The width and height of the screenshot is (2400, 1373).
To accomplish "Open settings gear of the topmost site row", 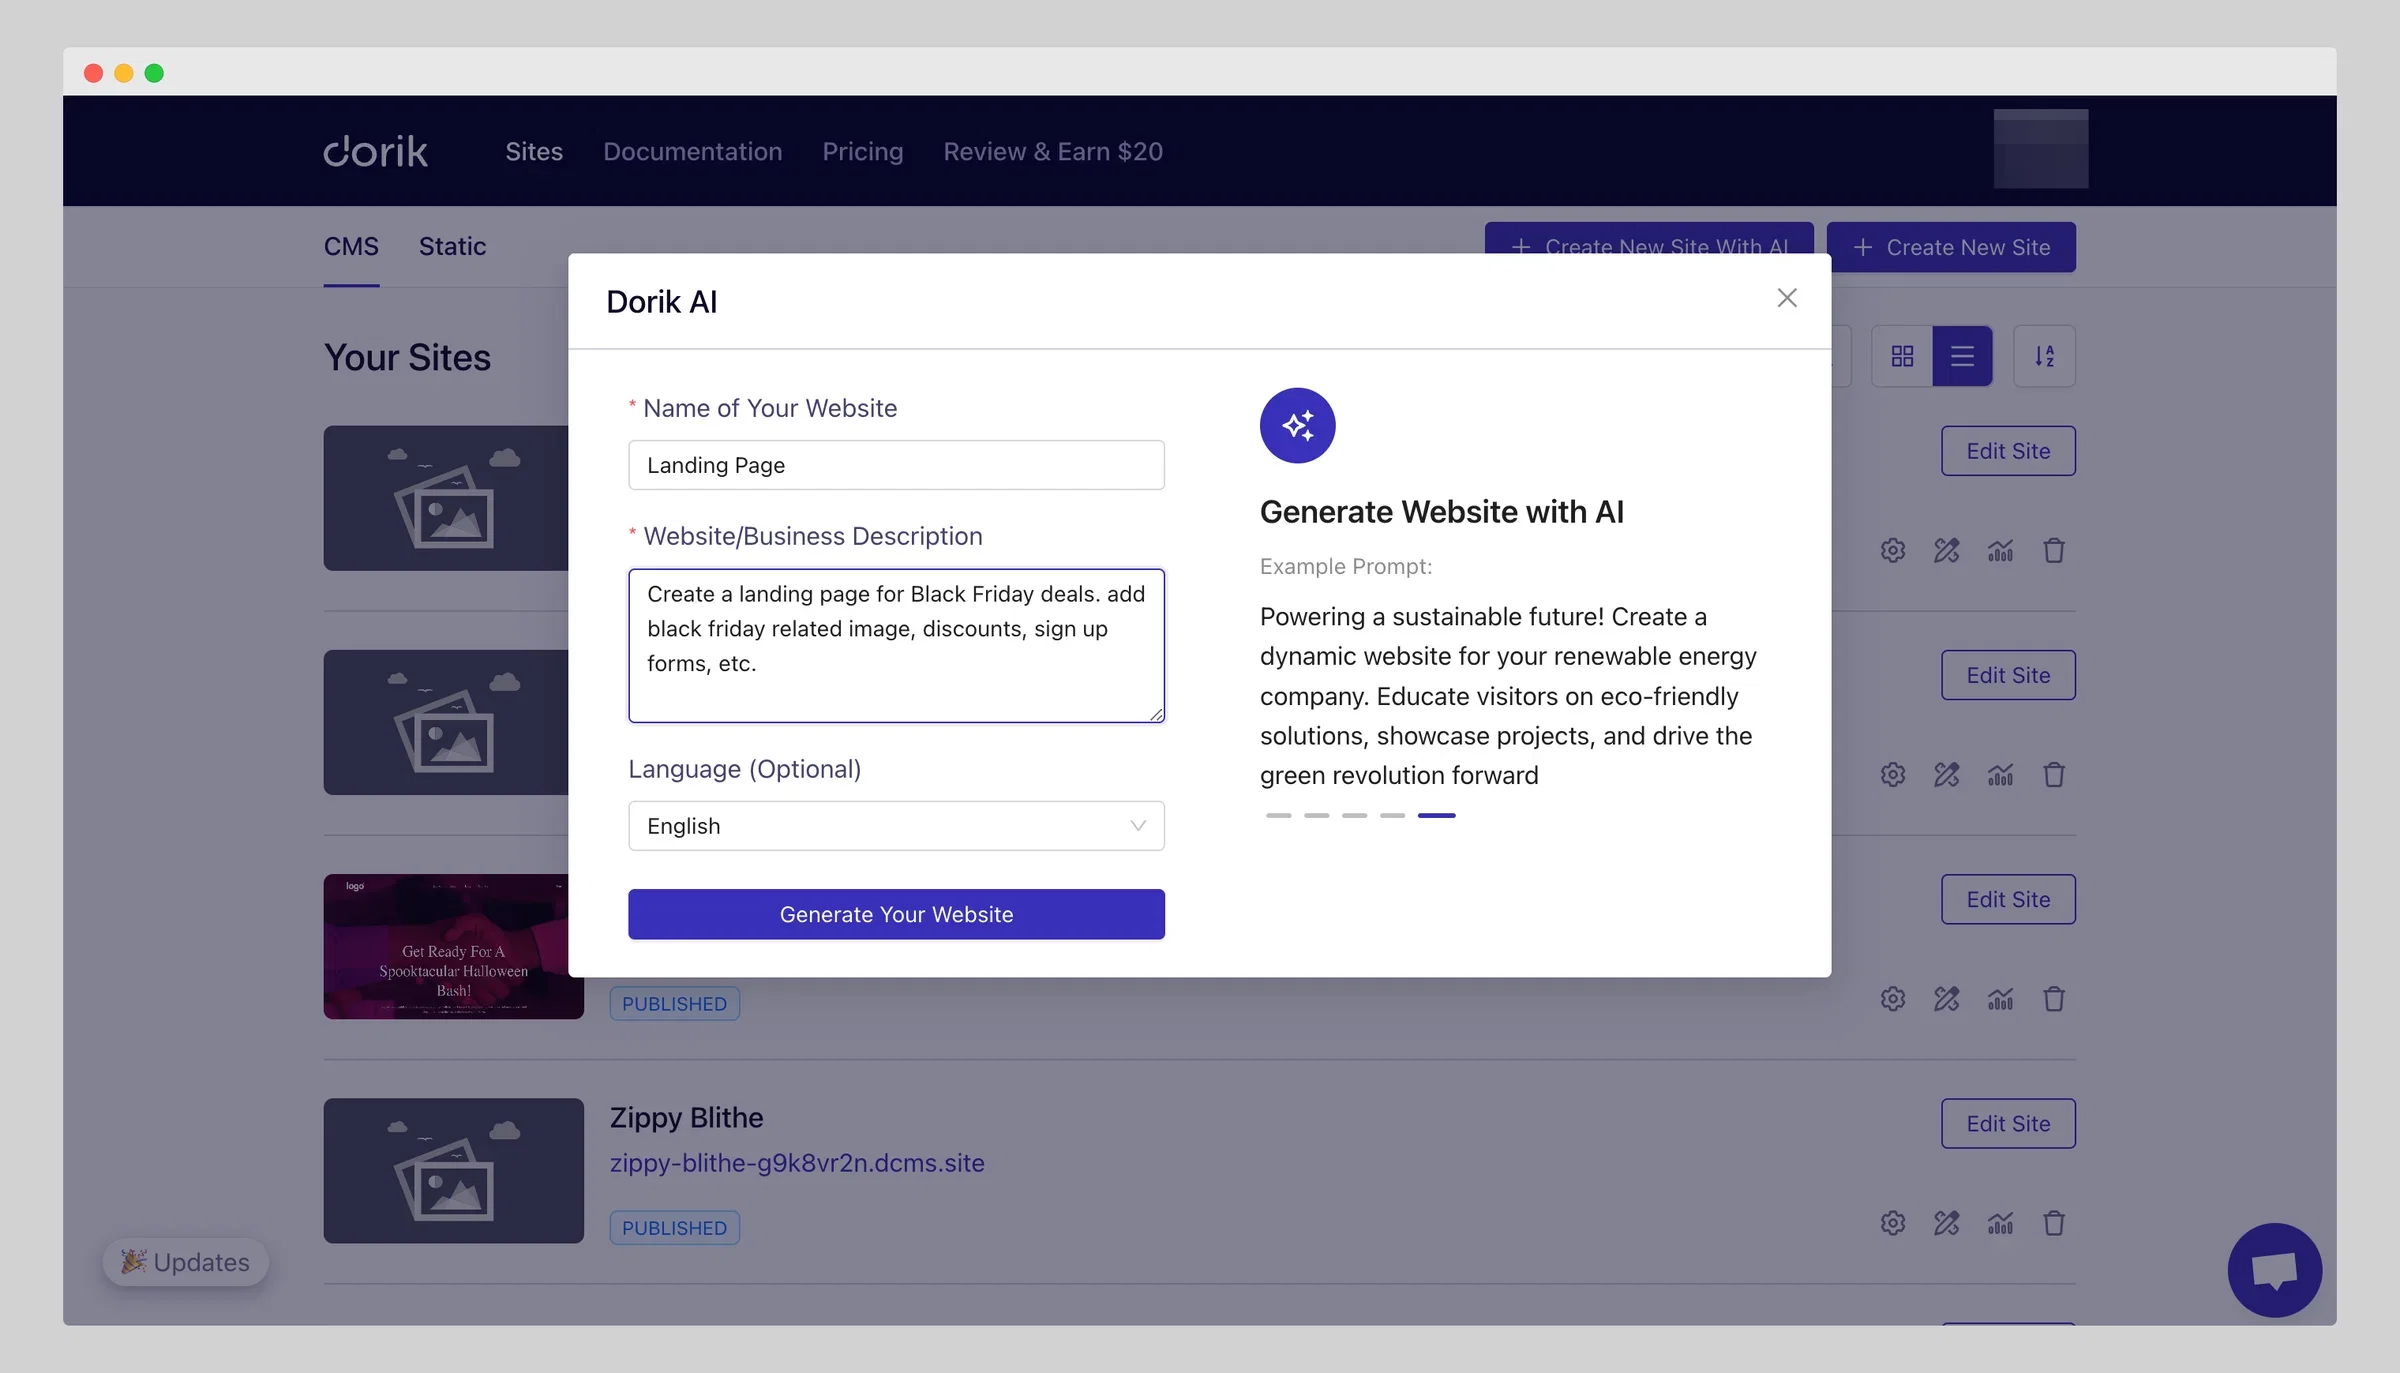I will 1892,551.
